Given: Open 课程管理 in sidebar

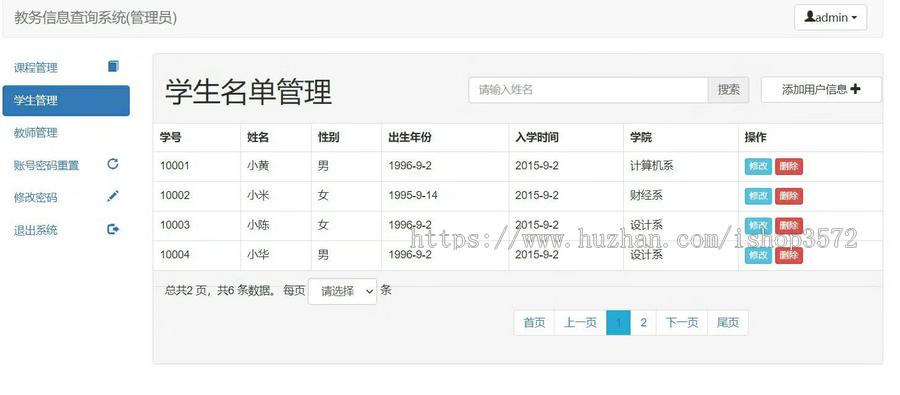Looking at the screenshot, I should click(x=66, y=68).
